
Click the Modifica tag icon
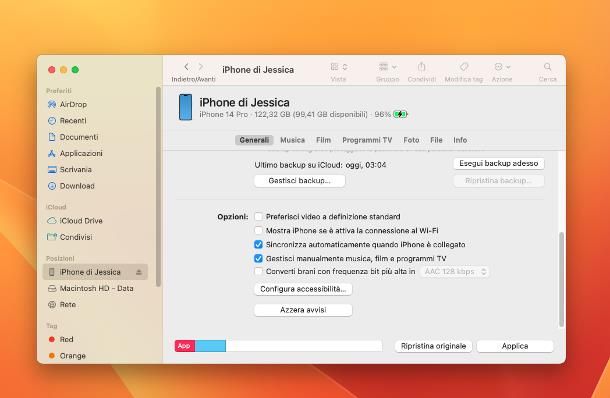click(464, 67)
